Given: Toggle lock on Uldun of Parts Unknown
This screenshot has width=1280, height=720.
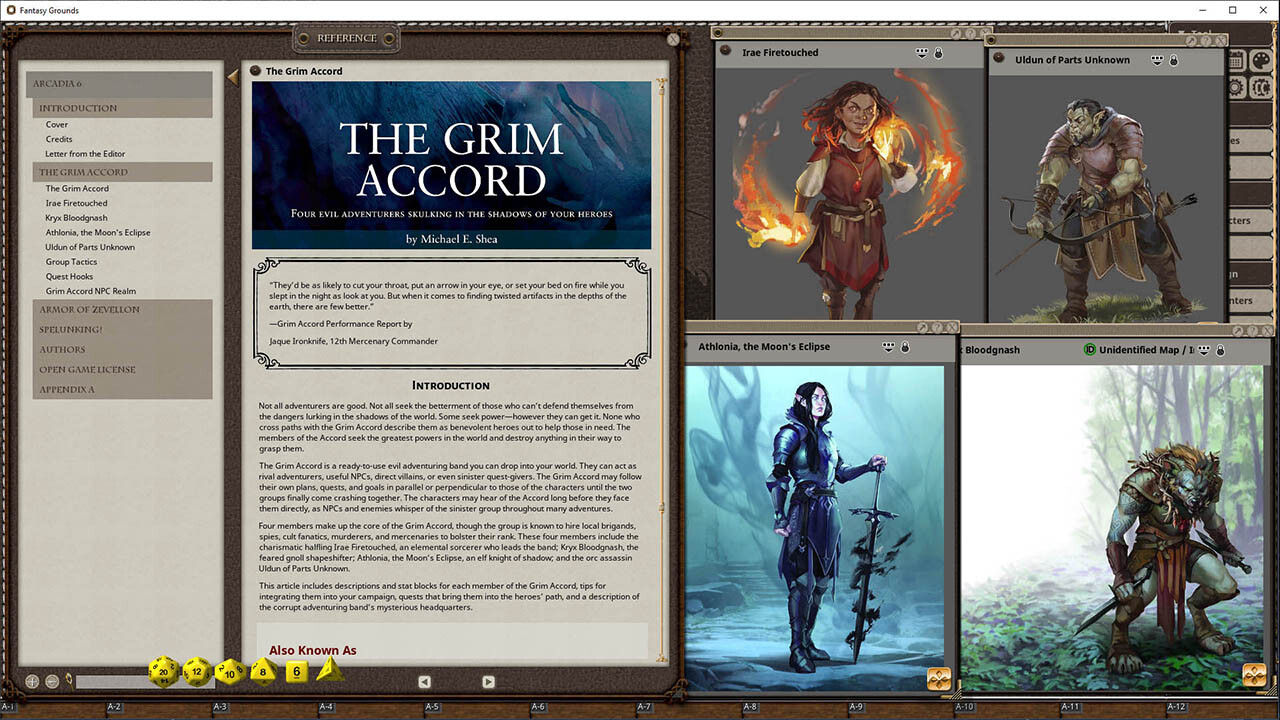Looking at the screenshot, I should click(x=1173, y=60).
